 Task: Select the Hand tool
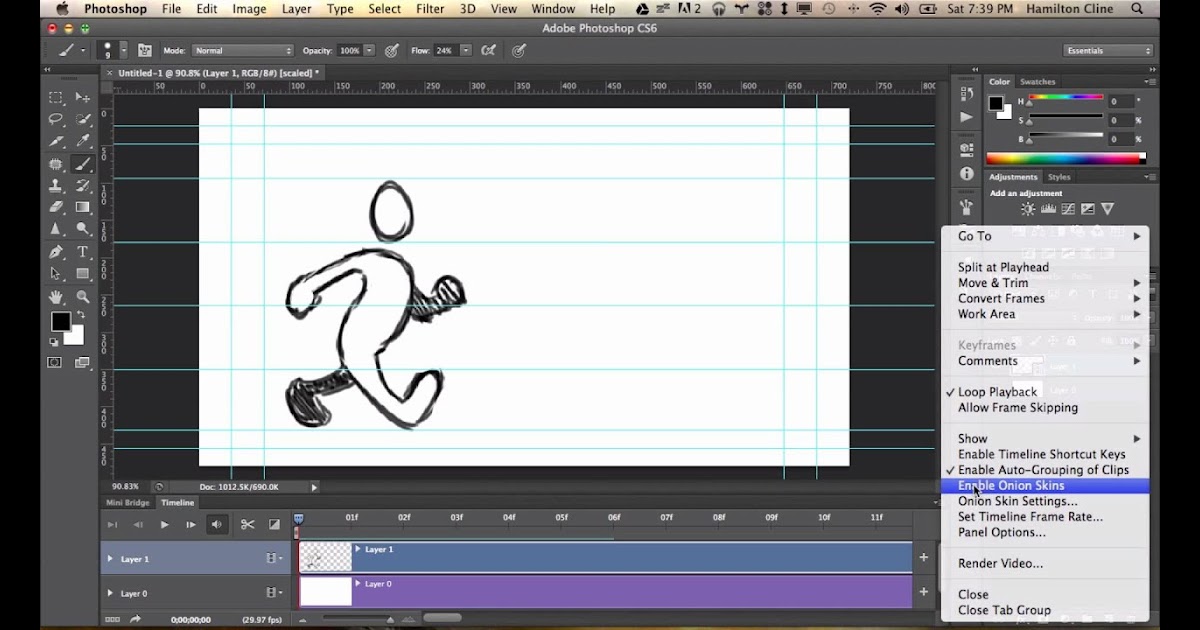[57, 297]
